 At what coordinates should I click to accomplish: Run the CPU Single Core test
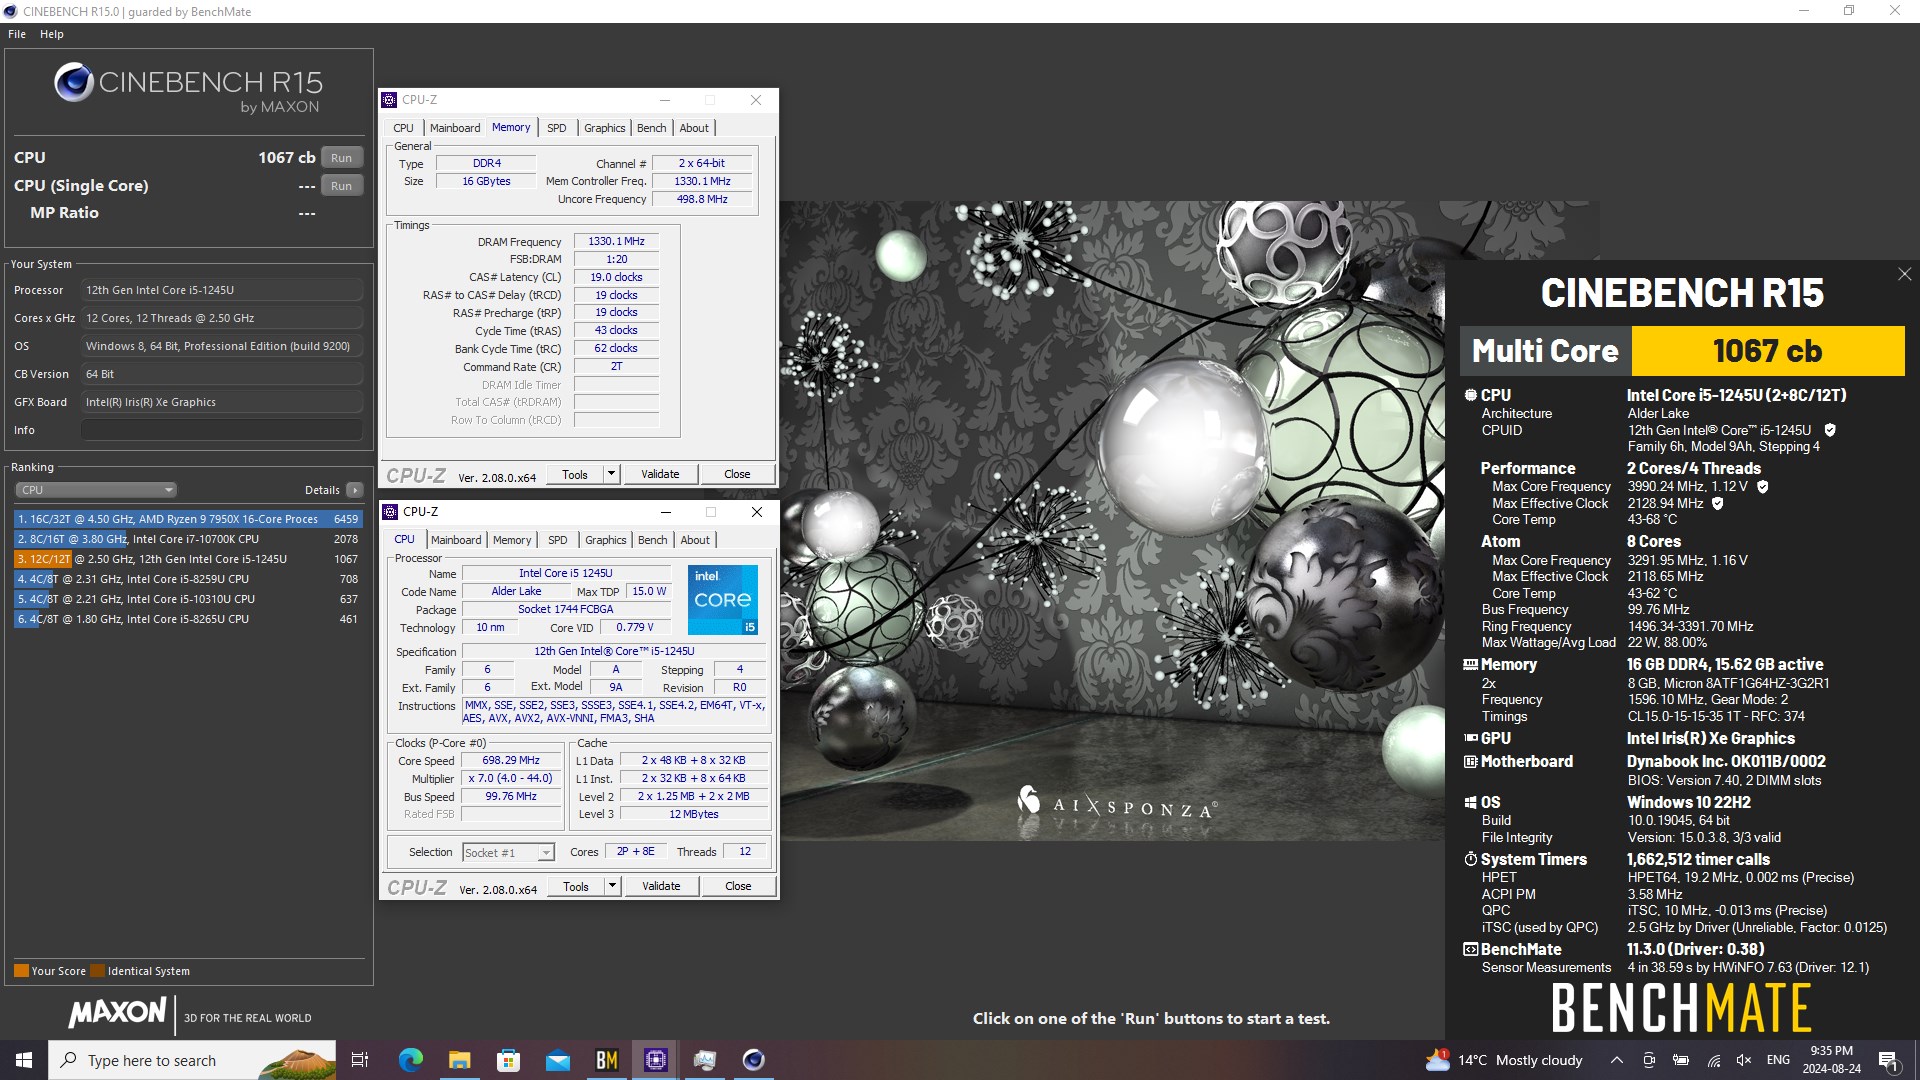pos(341,186)
